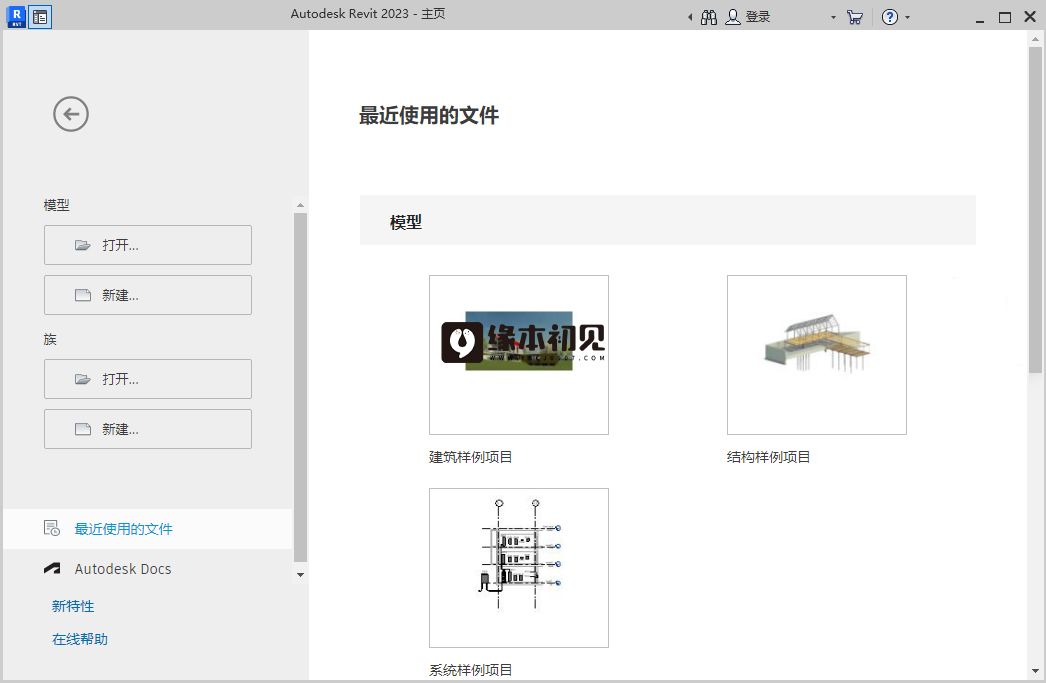Click 新建... under the 族 section
Screen dimensions: 1046x683
(x=148, y=429)
